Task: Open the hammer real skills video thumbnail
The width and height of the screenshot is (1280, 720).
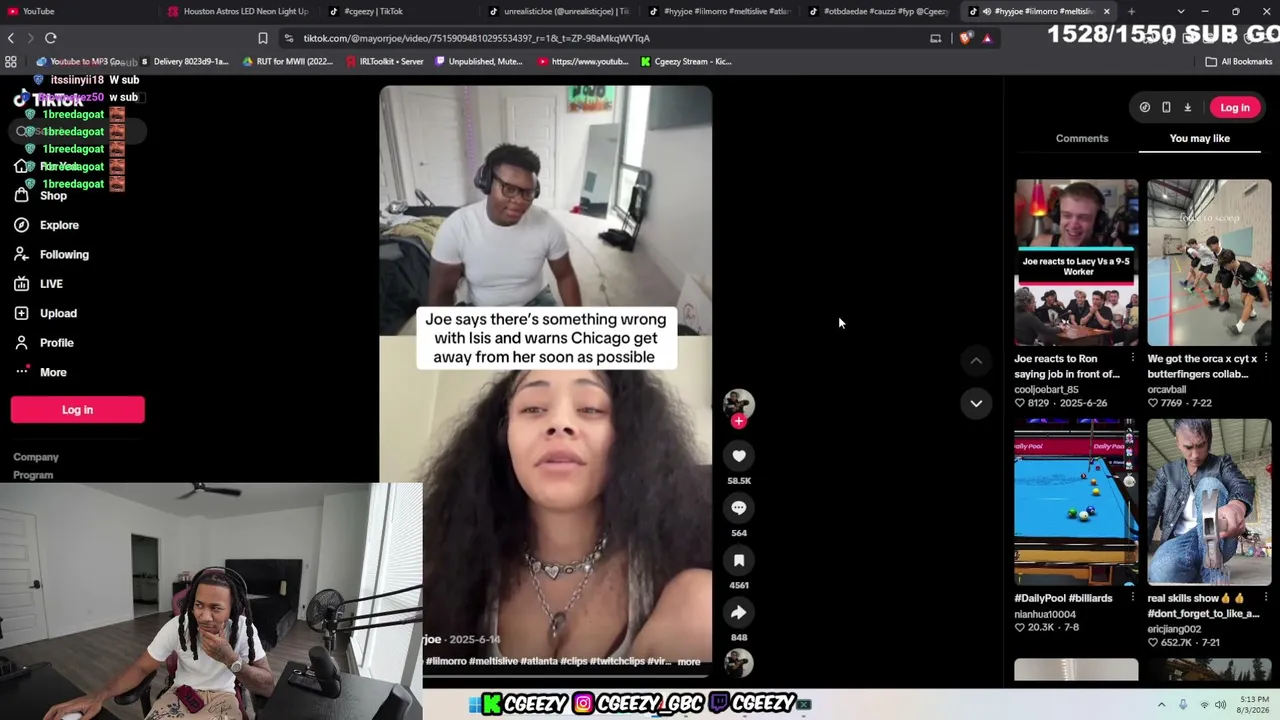Action: [x=1209, y=502]
